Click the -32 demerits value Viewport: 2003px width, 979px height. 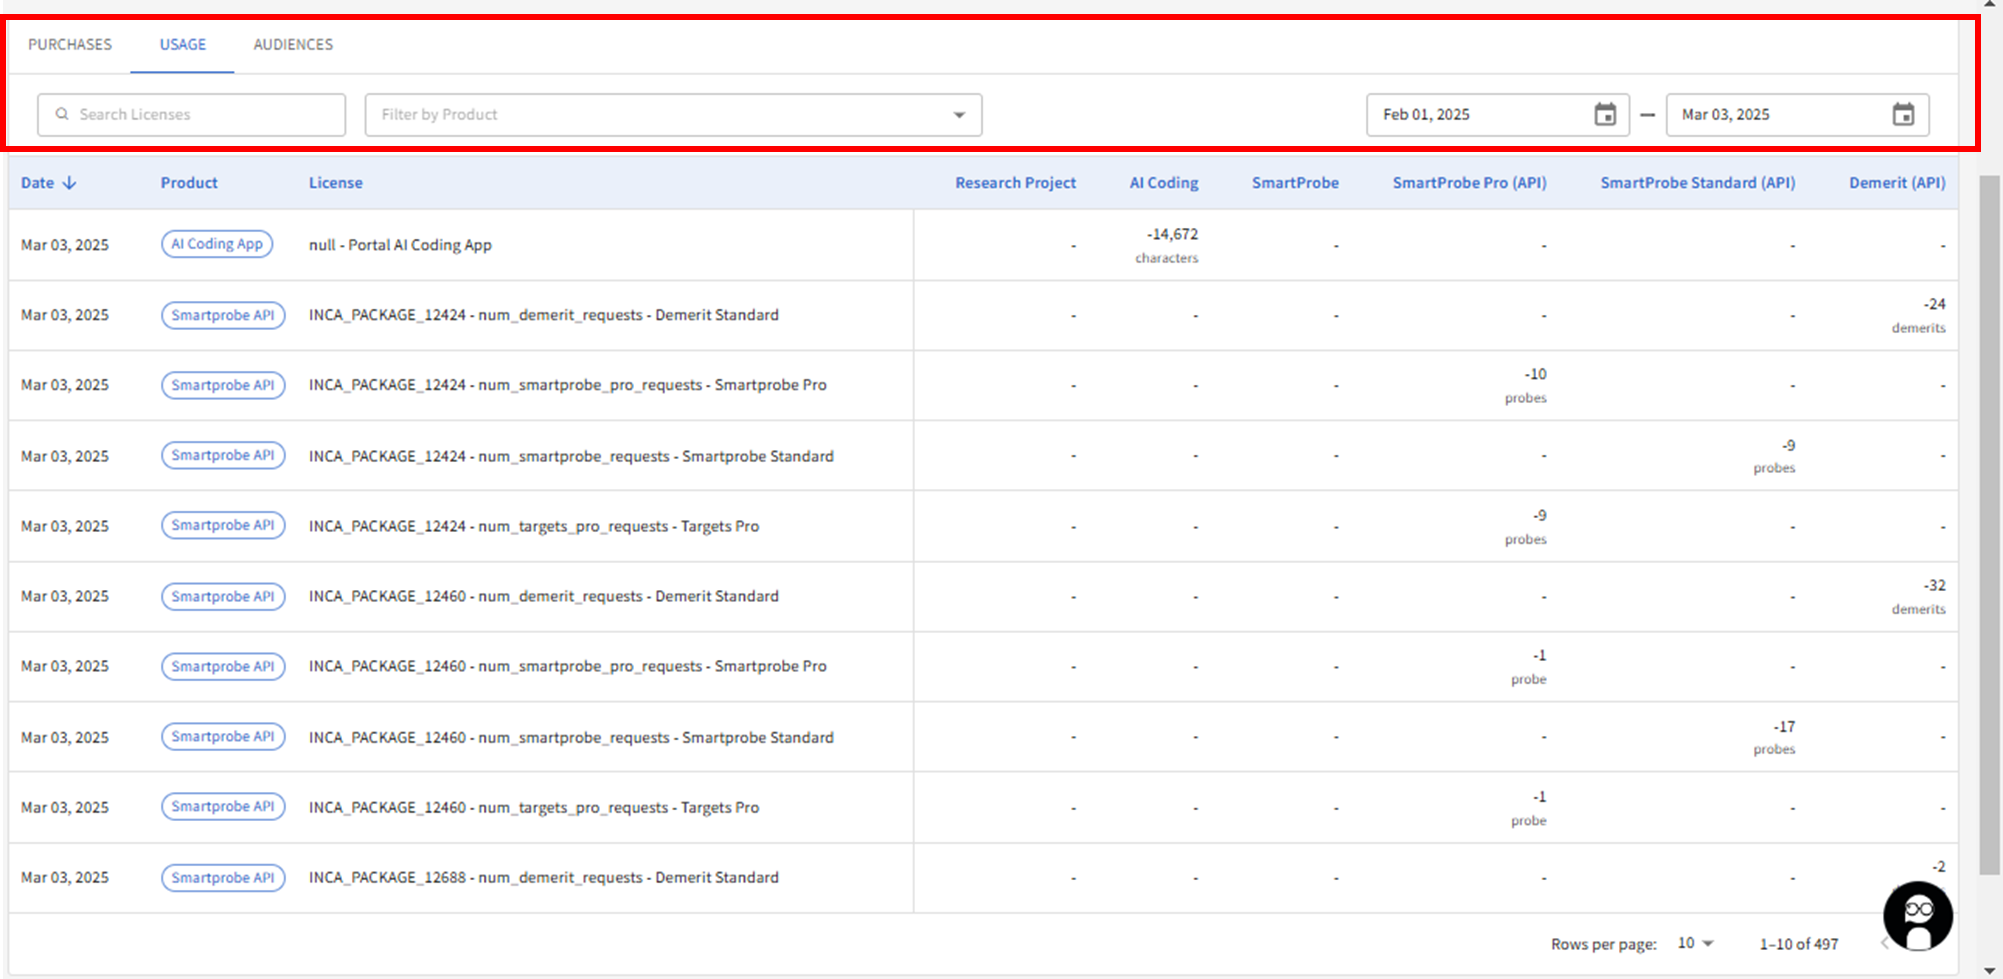1919,596
